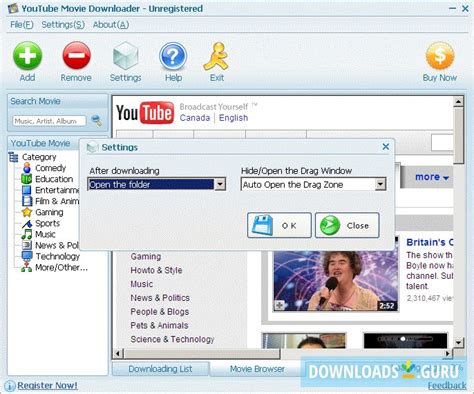Click in the Music, Artist, Album search field
Screen dimensions: 474x394
tap(49, 121)
